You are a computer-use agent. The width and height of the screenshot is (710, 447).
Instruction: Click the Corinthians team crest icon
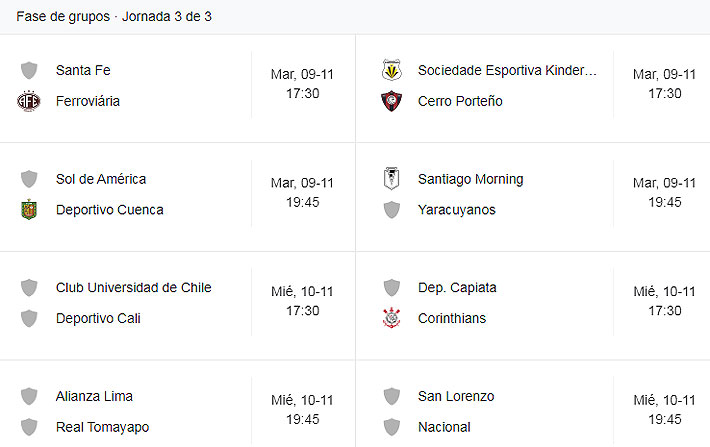(391, 318)
